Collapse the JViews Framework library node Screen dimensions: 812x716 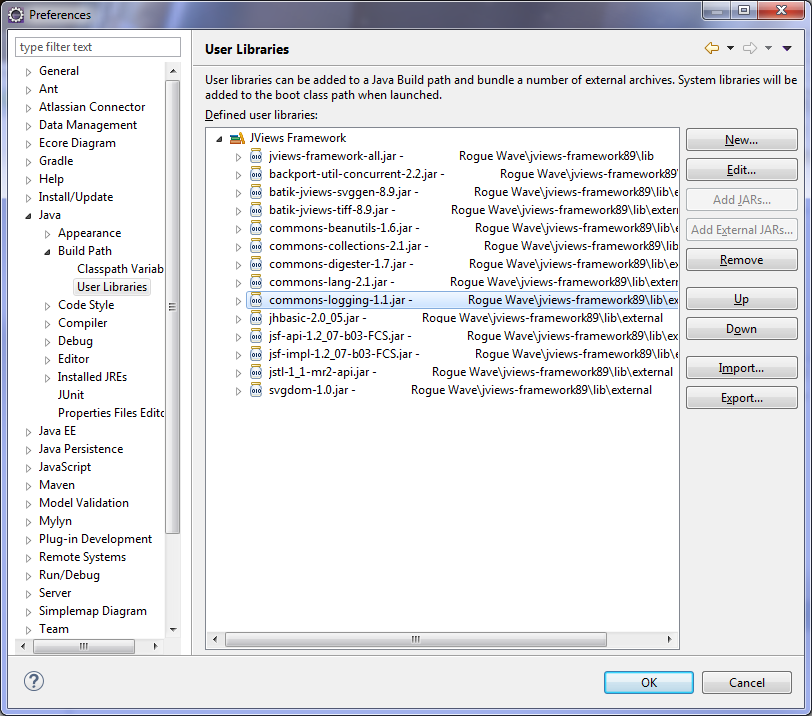click(x=219, y=138)
